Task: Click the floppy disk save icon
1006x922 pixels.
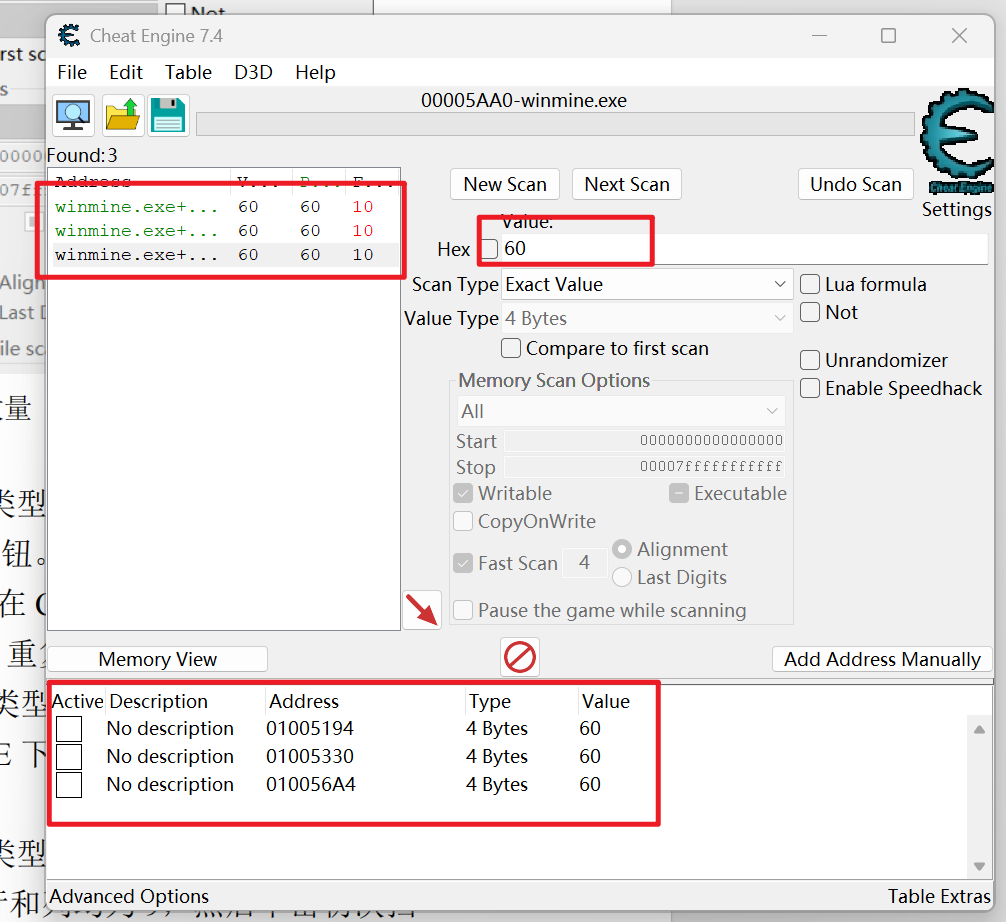Action: 169,115
